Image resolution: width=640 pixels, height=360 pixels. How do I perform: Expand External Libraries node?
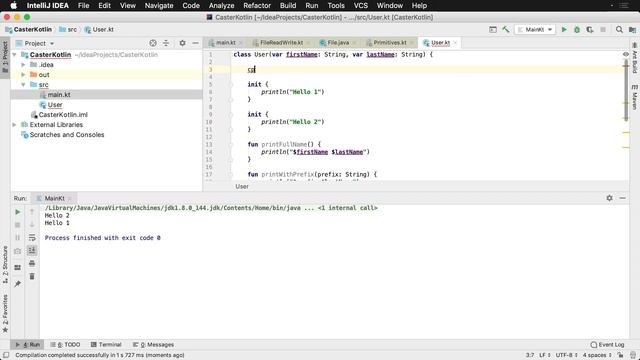(15, 124)
